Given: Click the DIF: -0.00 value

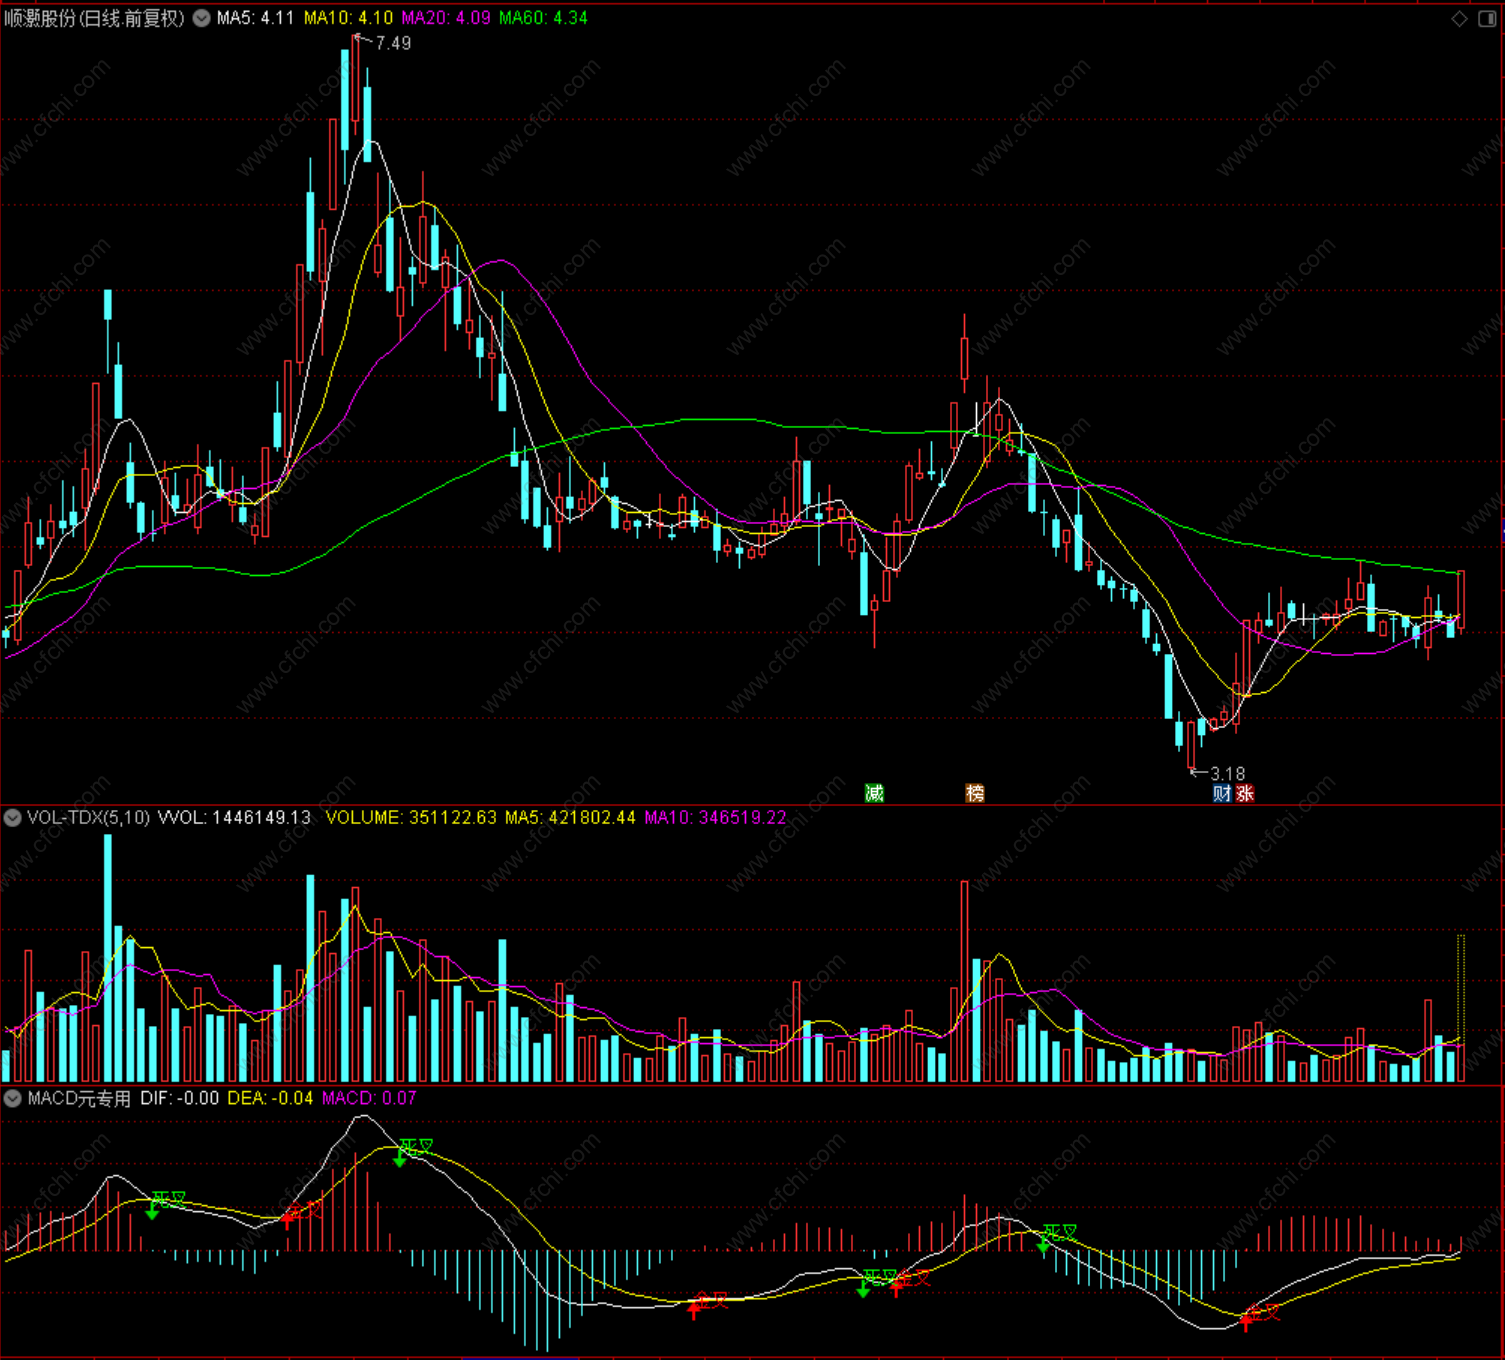Looking at the screenshot, I should coord(180,1098).
